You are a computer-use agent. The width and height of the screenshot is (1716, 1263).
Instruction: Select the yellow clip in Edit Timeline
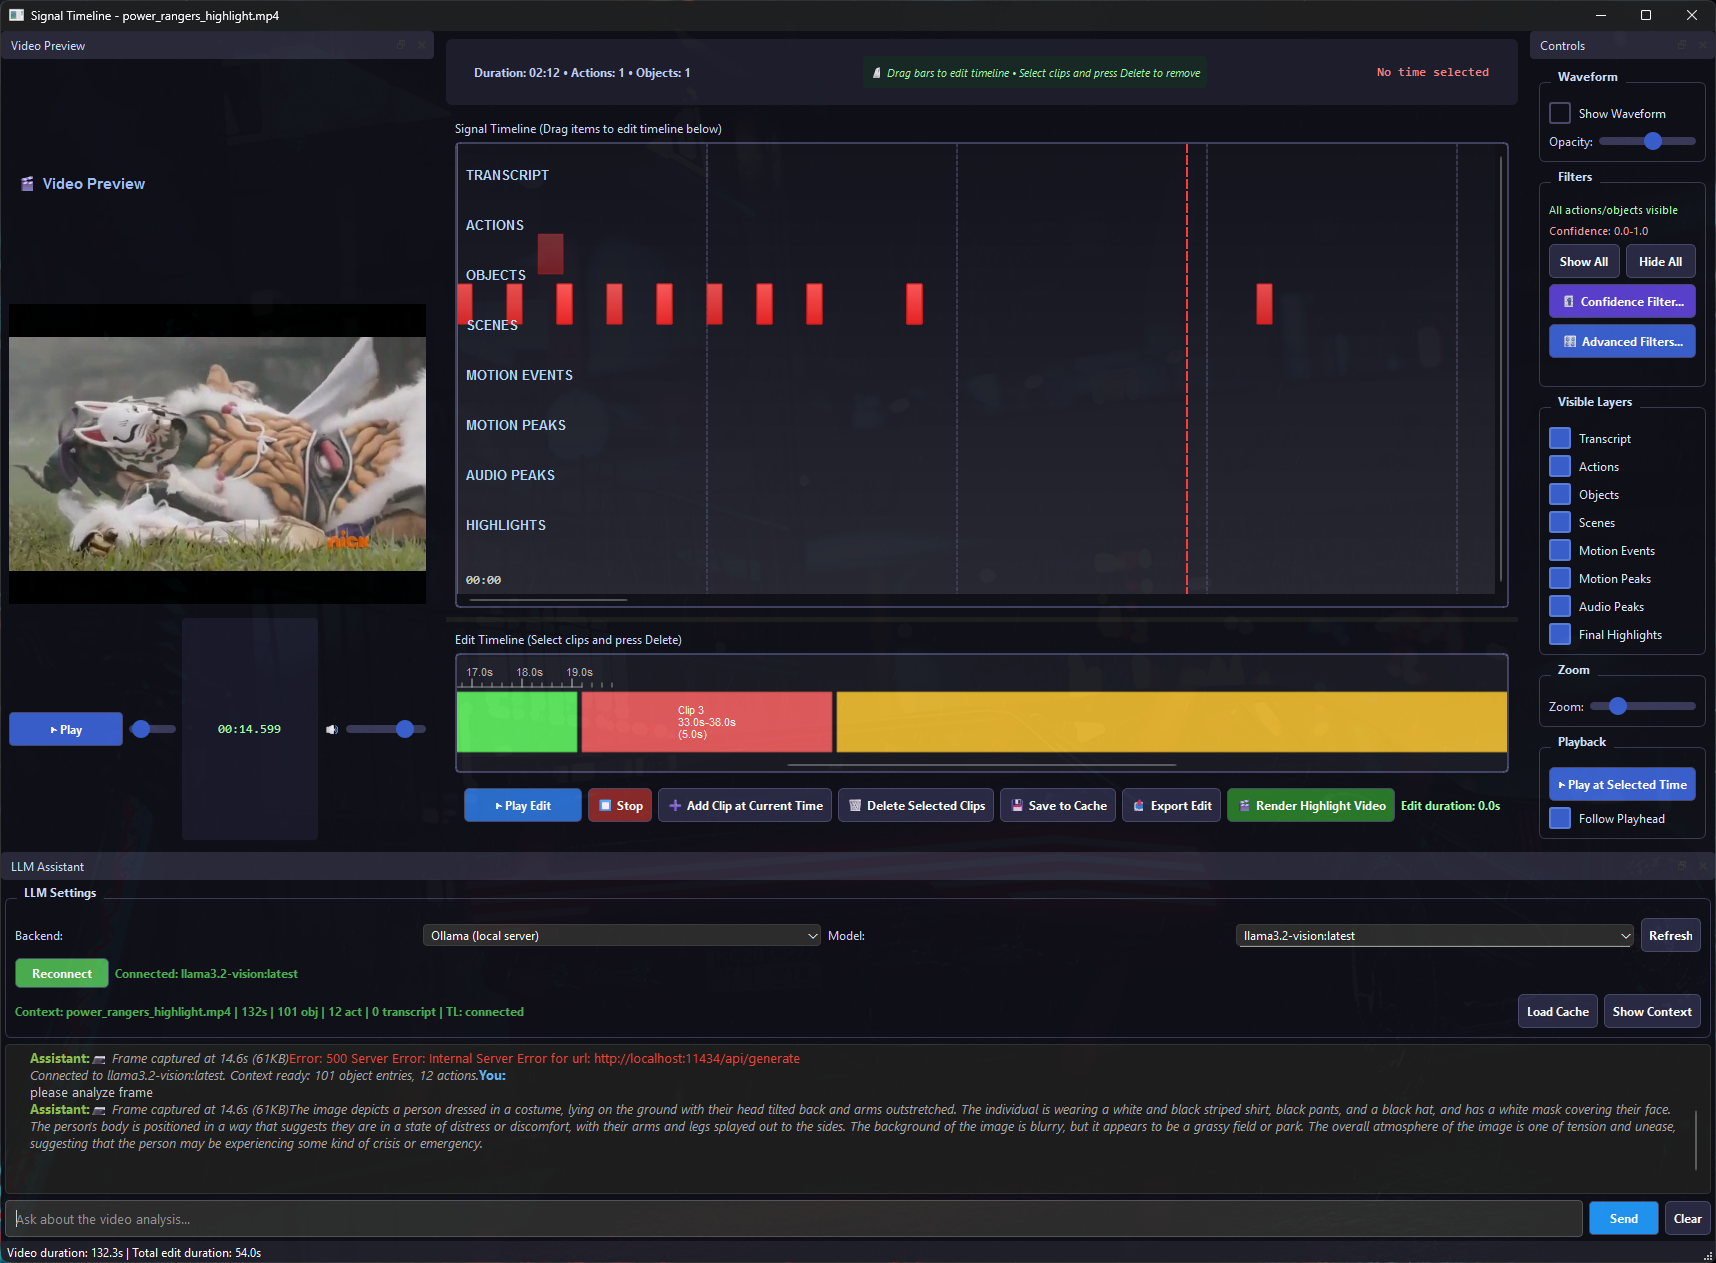(1171, 721)
